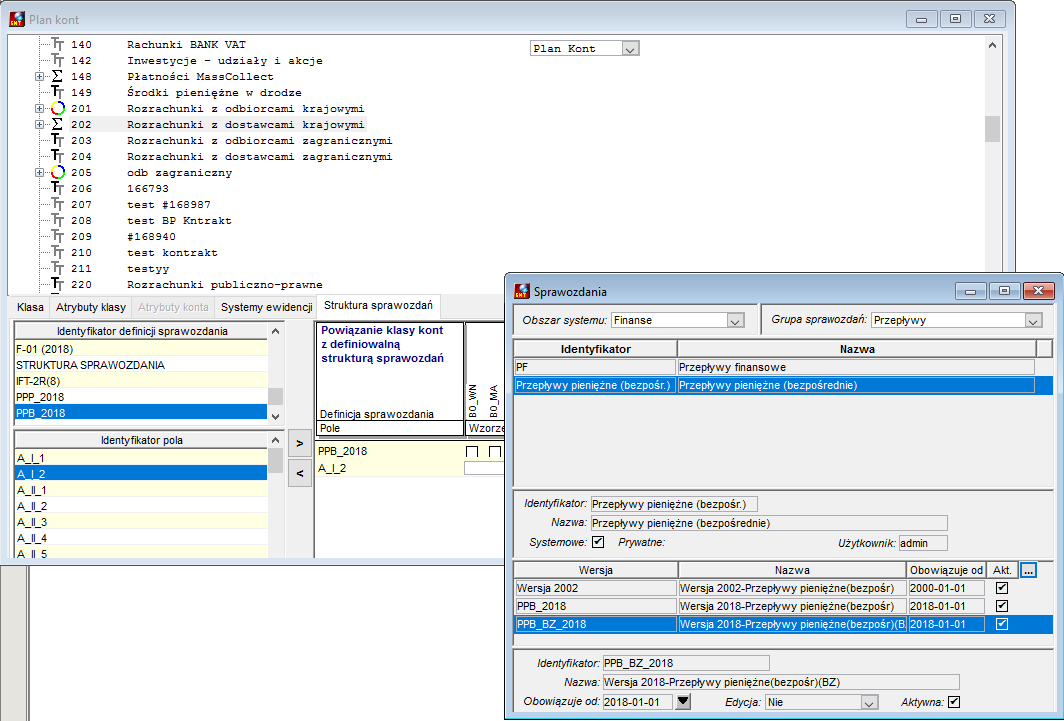Click the Nazwa field for the version
Image resolution: width=1064 pixels, height=721 pixels.
781,682
